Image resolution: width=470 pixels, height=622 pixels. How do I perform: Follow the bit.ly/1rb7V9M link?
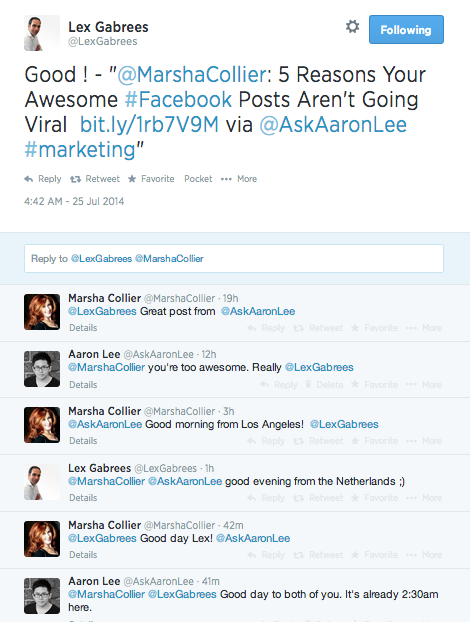tap(149, 124)
